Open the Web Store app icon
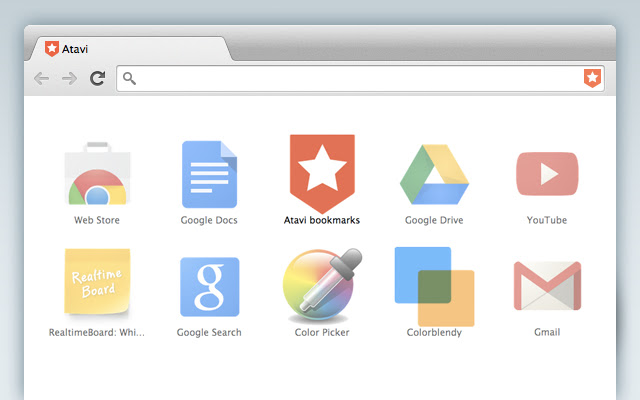Screen dimensions: 640x400 click(x=97, y=173)
